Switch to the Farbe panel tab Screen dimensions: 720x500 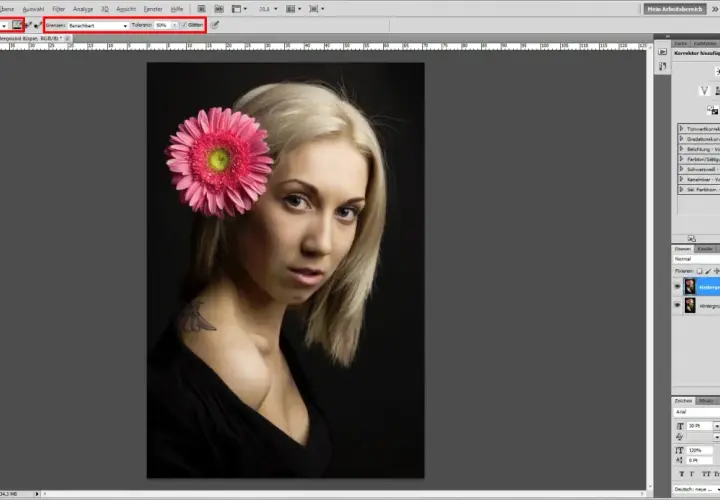click(x=681, y=43)
